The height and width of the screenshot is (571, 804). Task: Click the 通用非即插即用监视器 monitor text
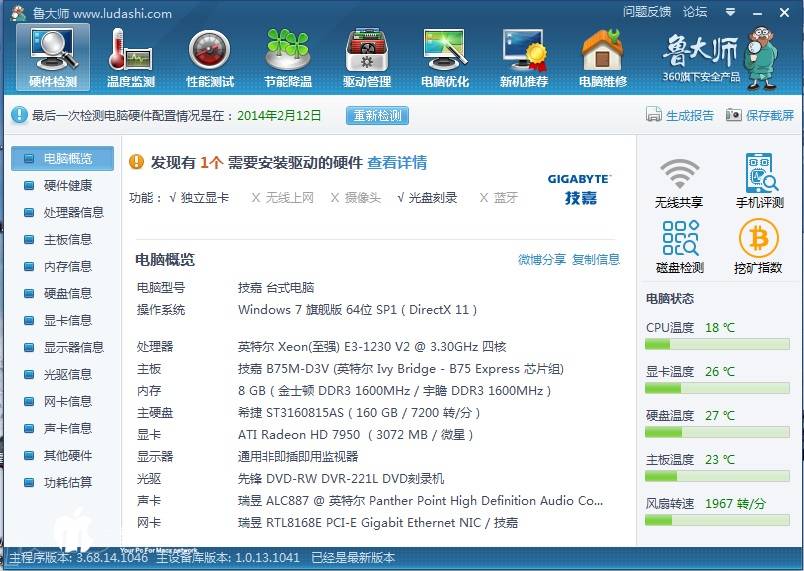(298, 457)
